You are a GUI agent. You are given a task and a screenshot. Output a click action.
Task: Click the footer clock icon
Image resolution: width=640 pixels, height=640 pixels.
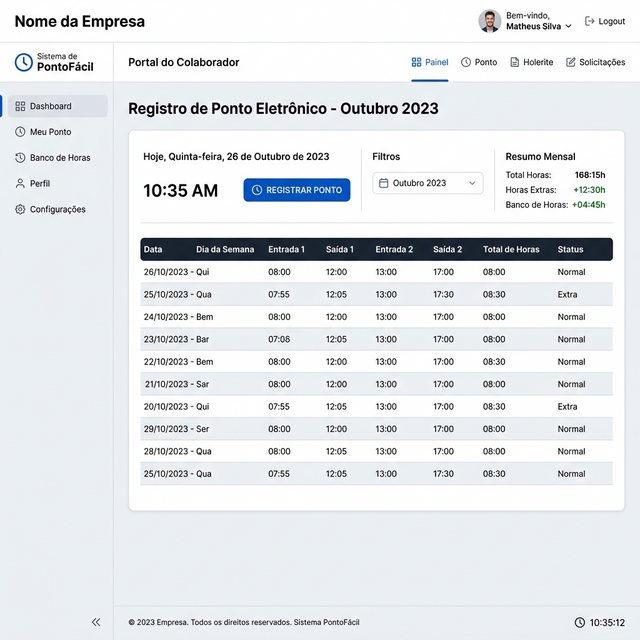[x=581, y=622]
